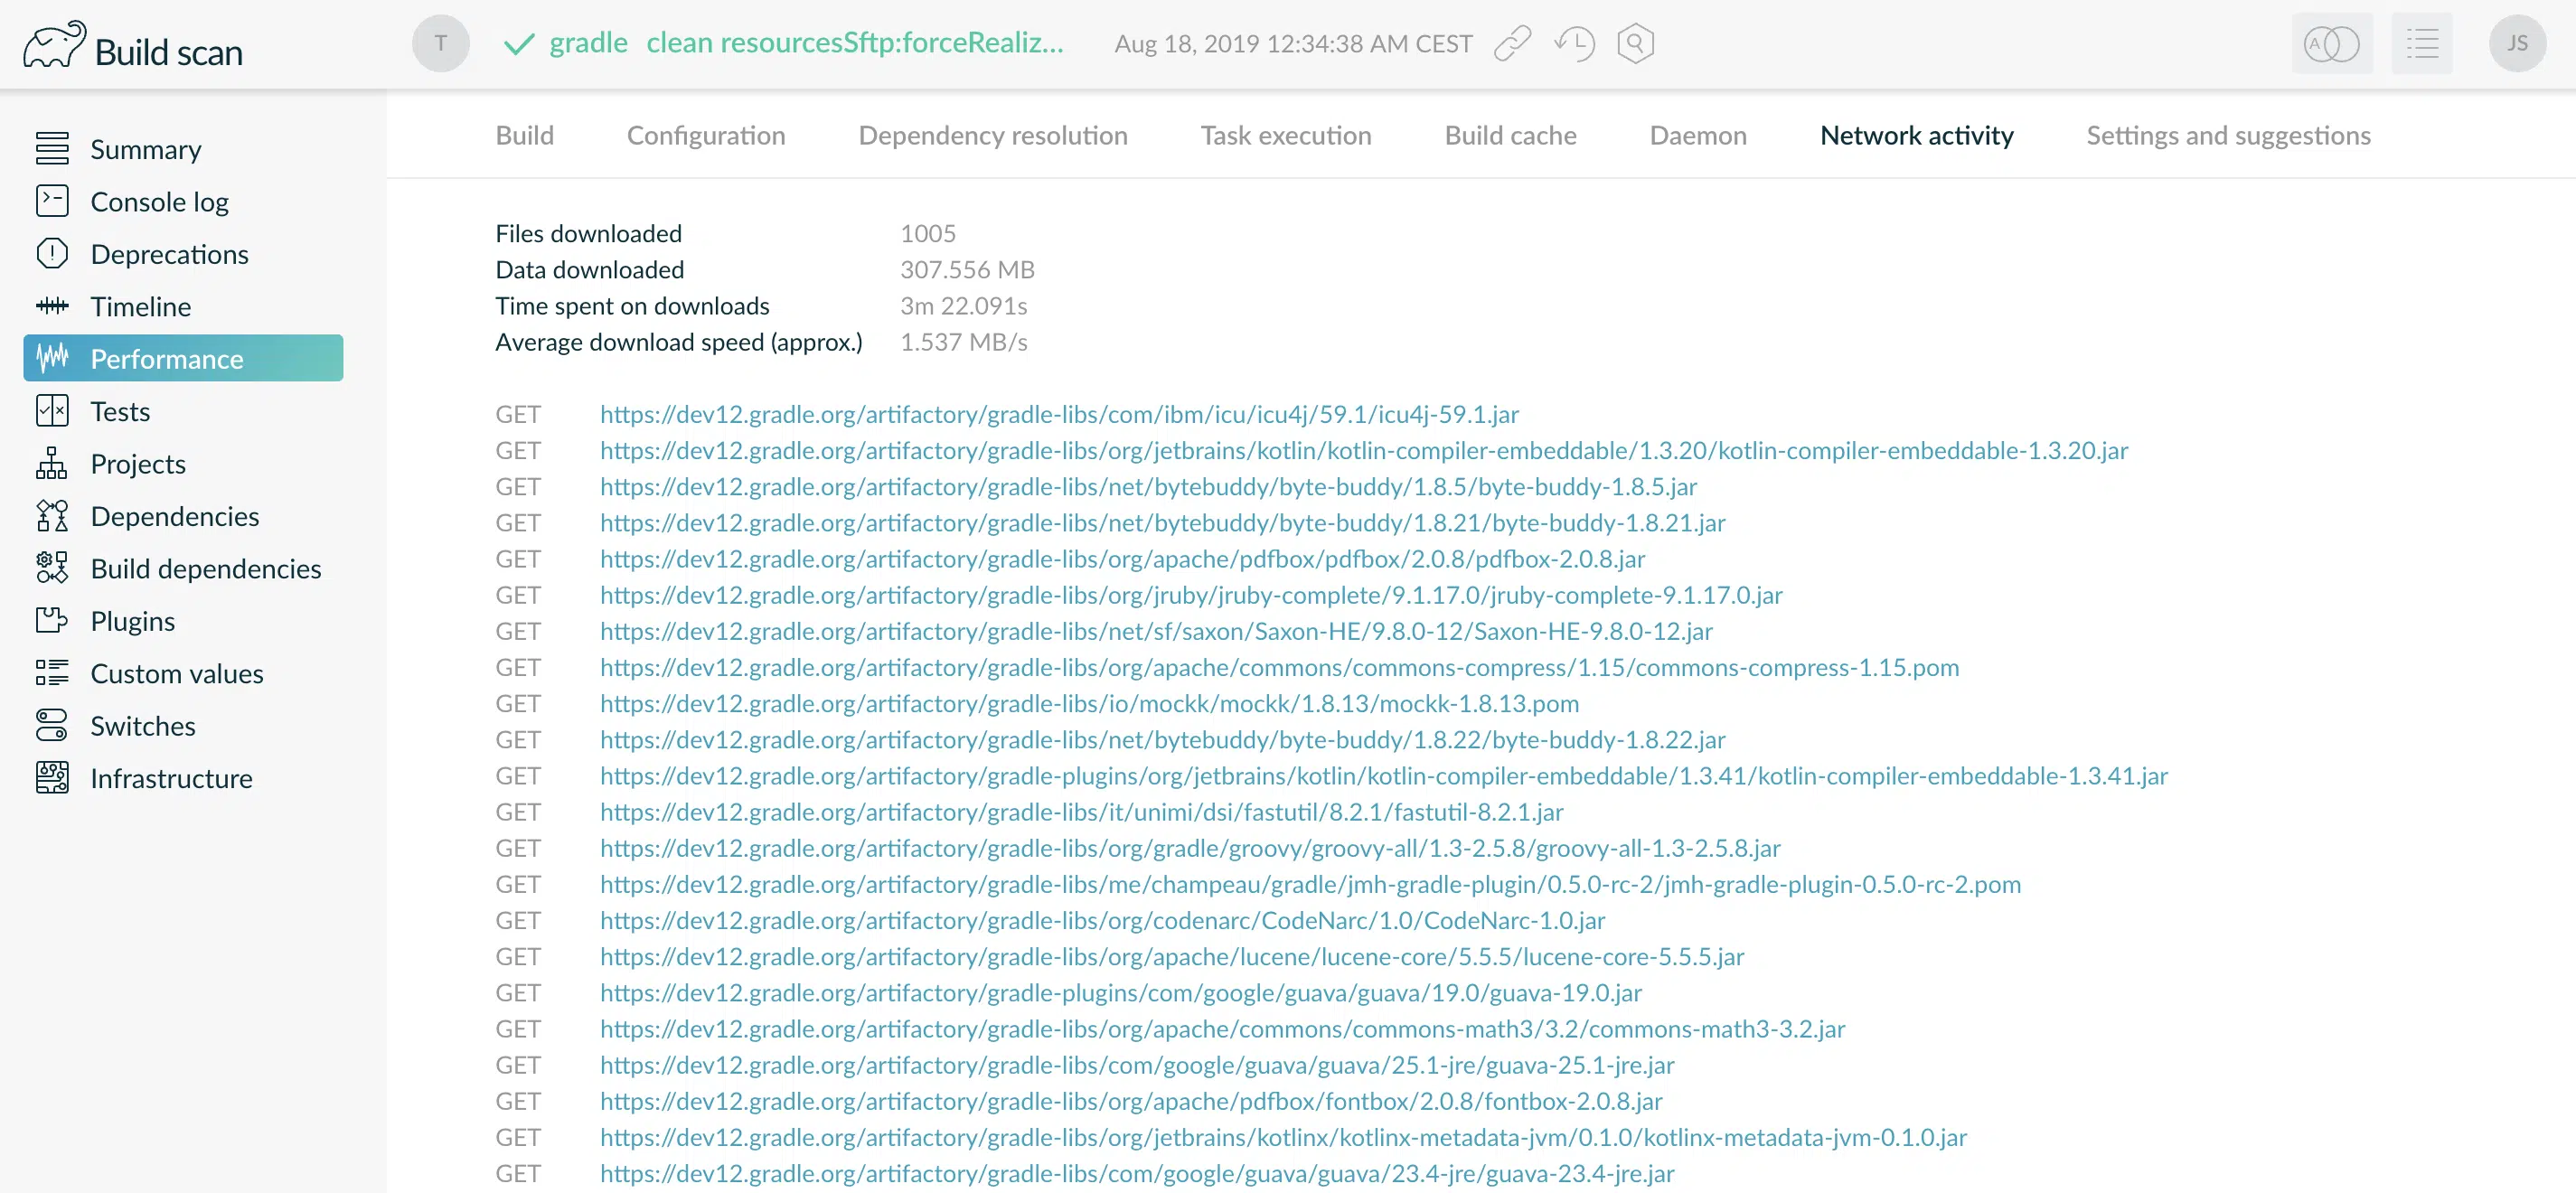Open the groovy-all-1.3-2.5.8.jar link
The image size is (2576, 1193).
click(x=1190, y=848)
